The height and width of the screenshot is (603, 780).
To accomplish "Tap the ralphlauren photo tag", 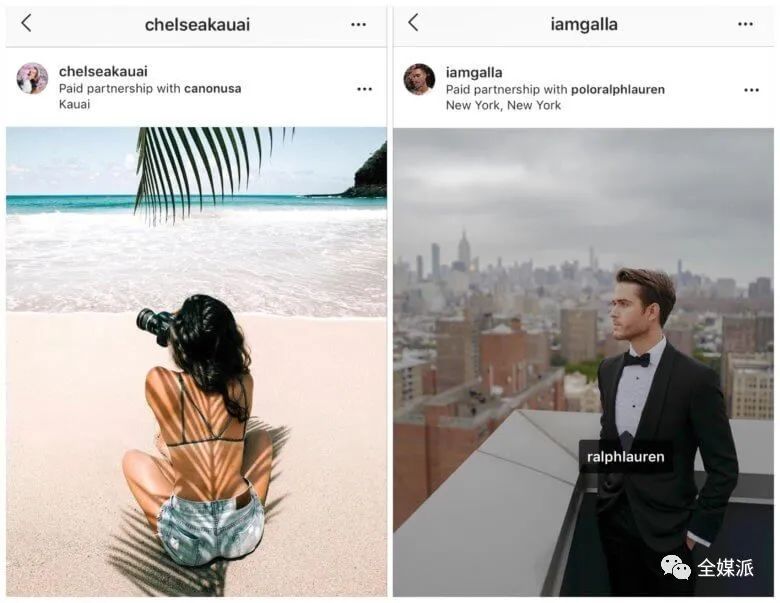I will 626,457.
